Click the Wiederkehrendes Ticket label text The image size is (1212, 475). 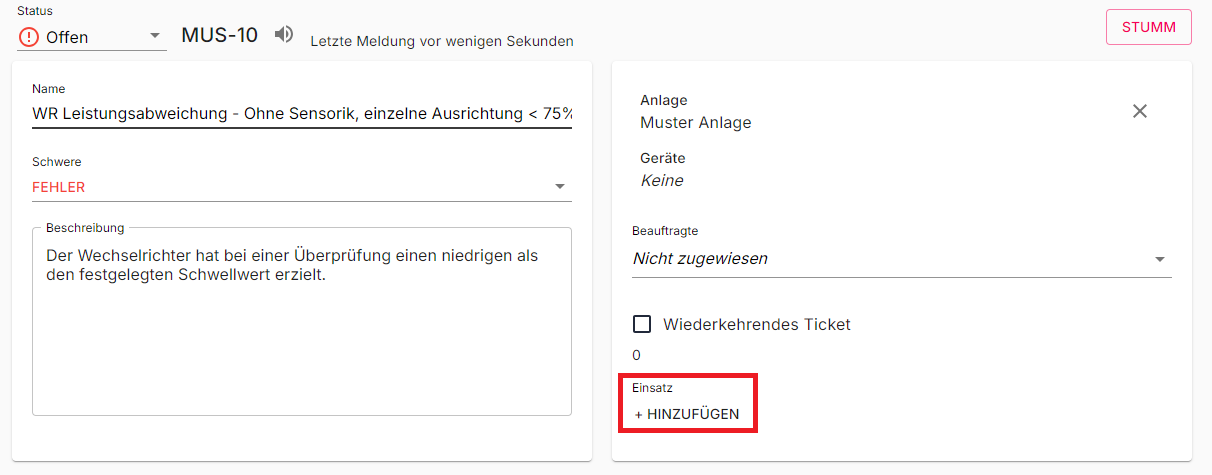coord(757,324)
